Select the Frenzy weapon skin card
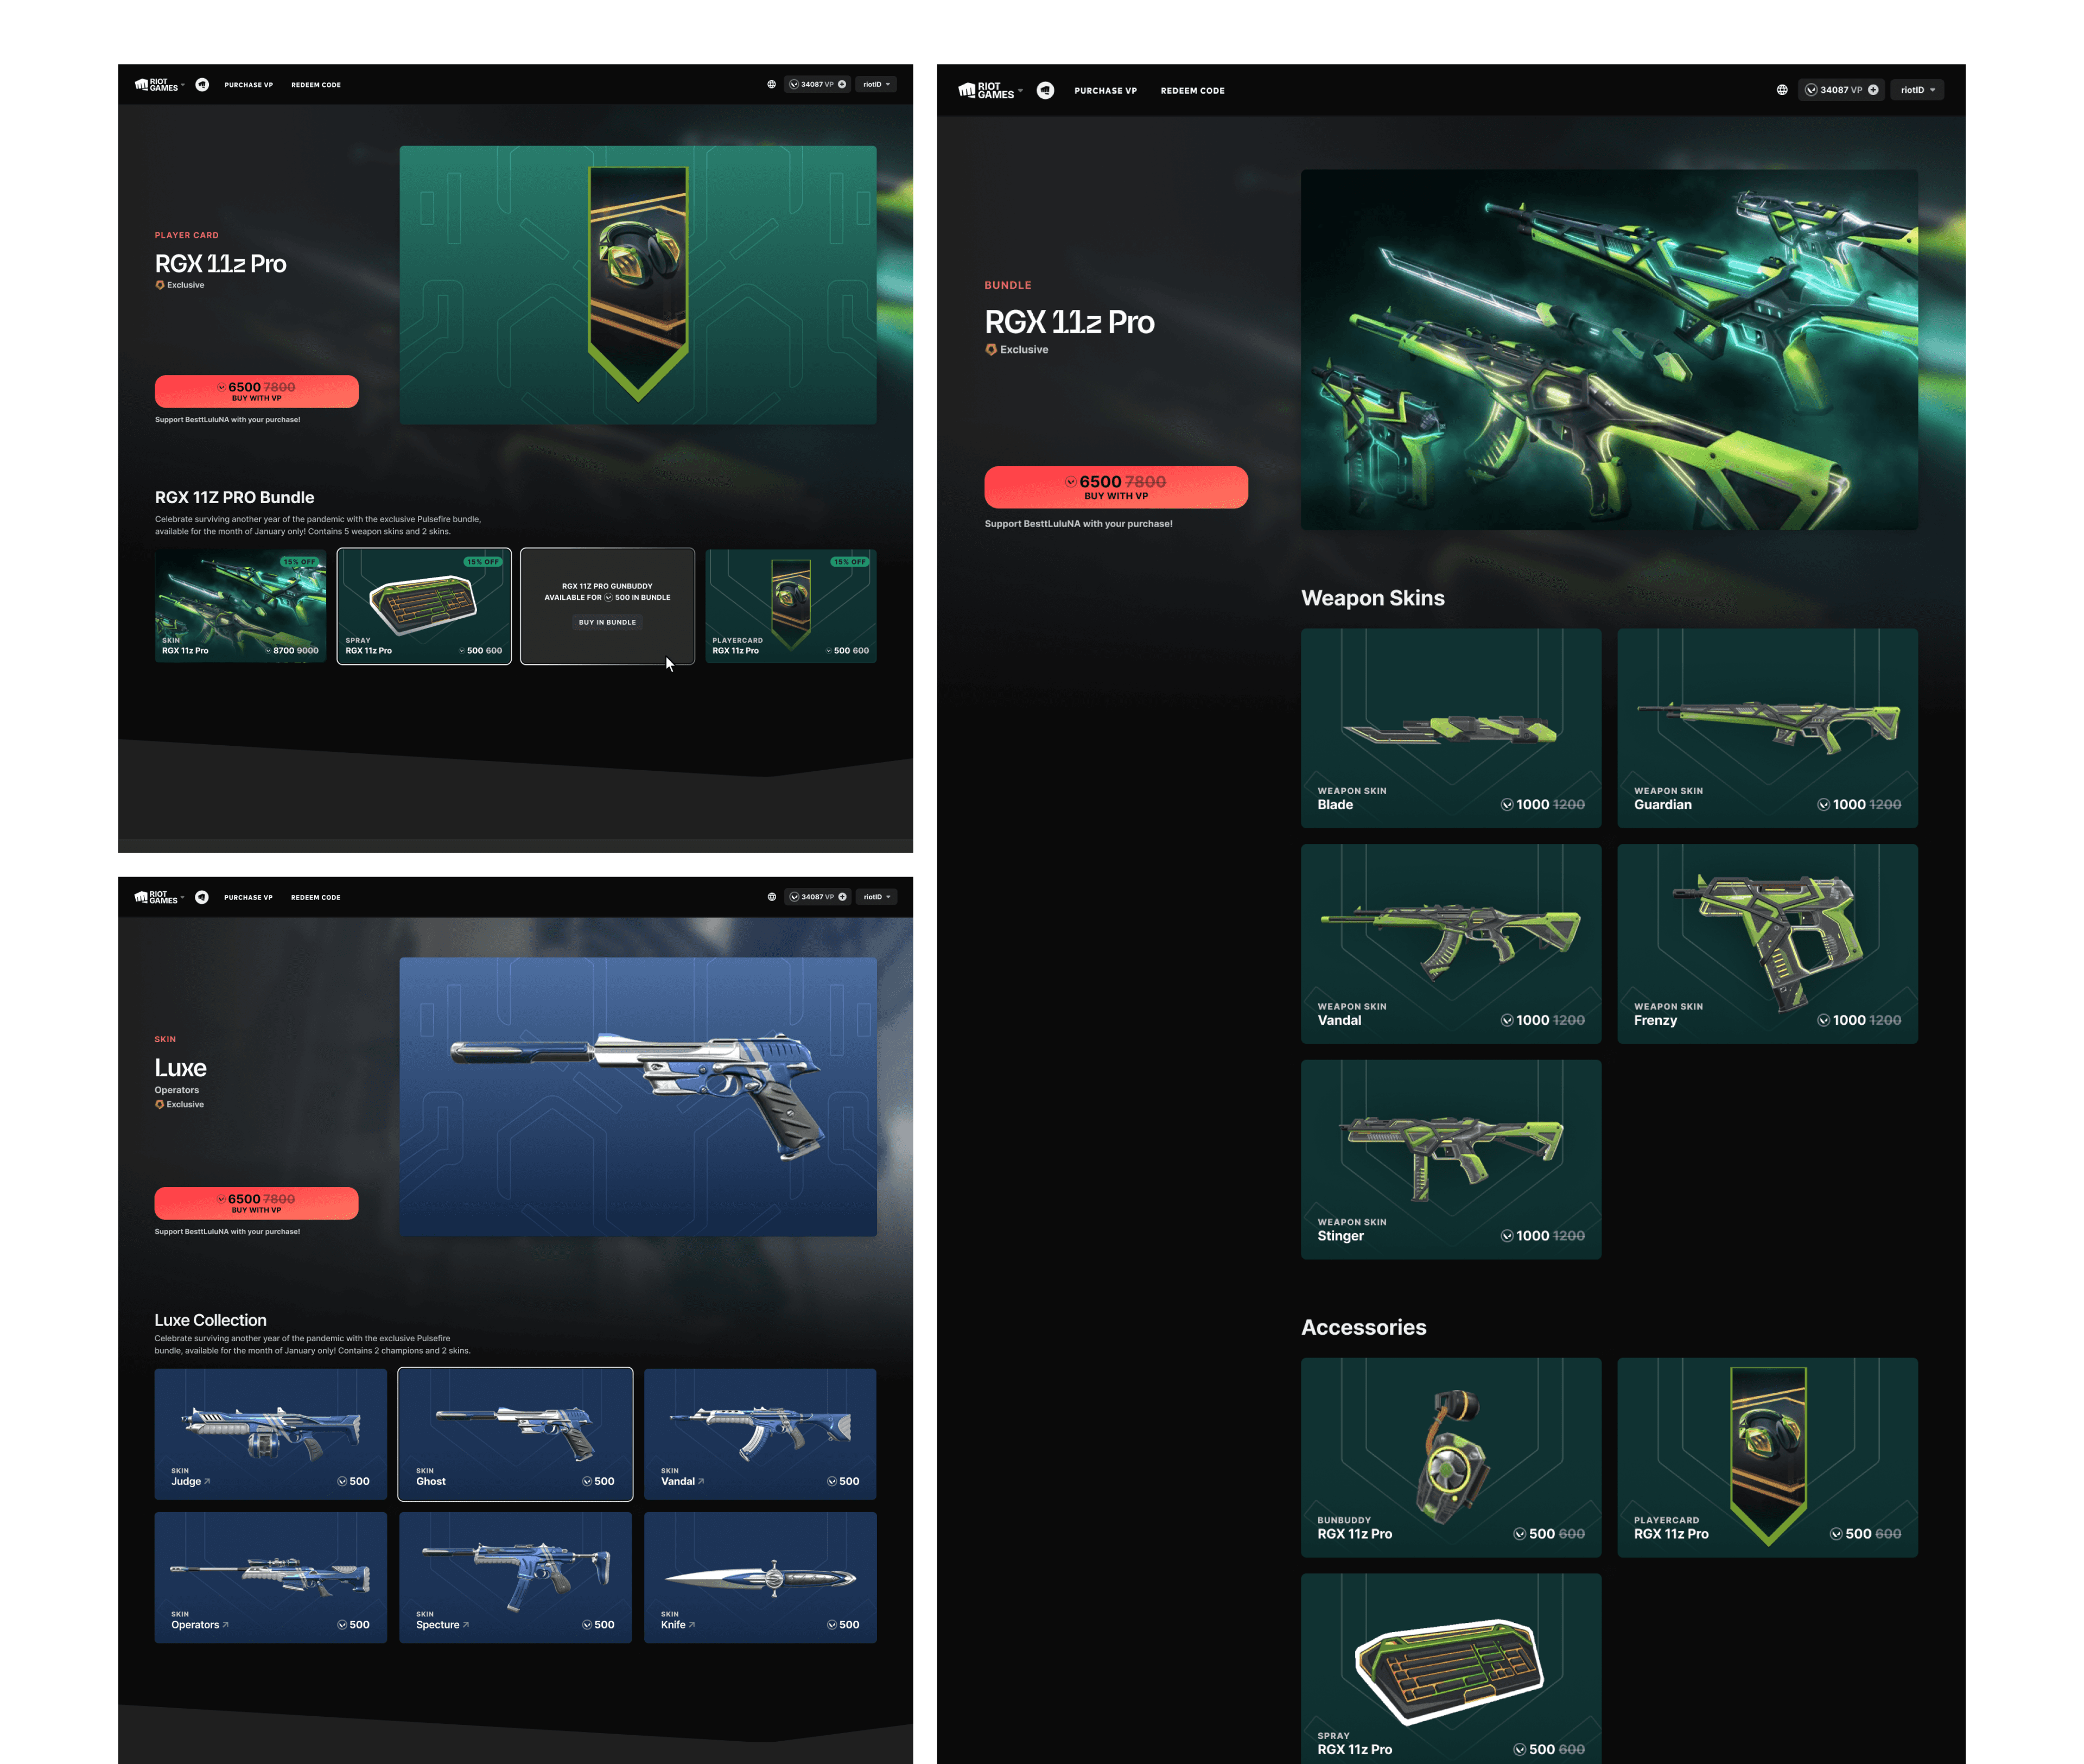 tap(1766, 943)
